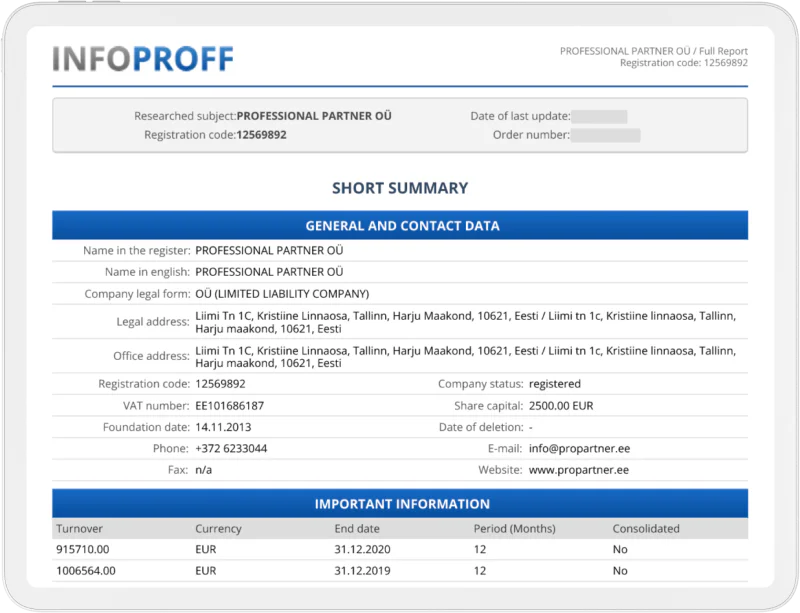
Task: Click the 'Share capital:' label
Action: point(489,406)
